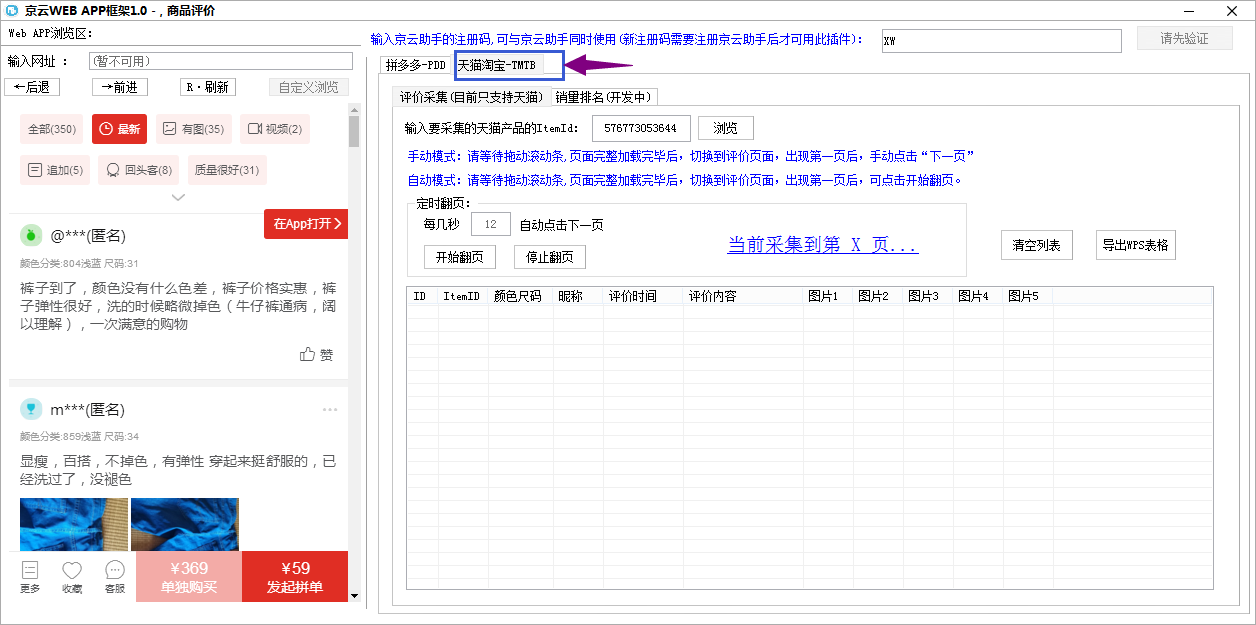Click the 颜色分类:804浅蓝 尺码:31 text
This screenshot has width=1256, height=625.
pyautogui.click(x=79, y=263)
